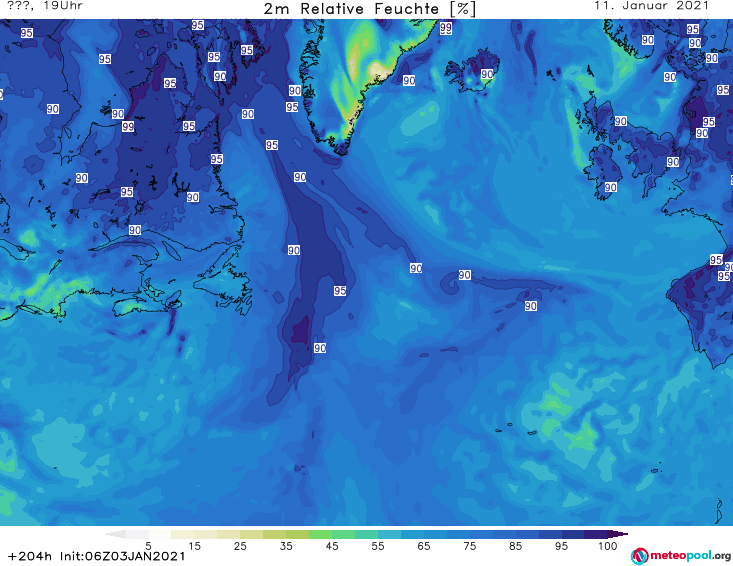Click the '75' value on the color scale
Viewport: 733px width, 566px height.
point(469,546)
